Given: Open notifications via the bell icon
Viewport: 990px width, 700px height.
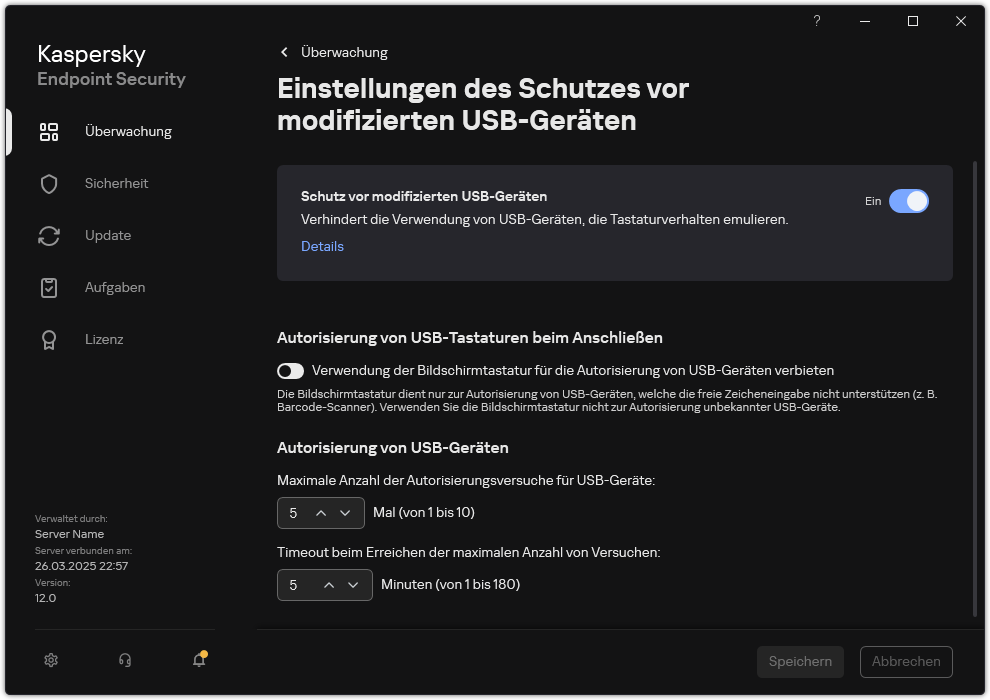Looking at the screenshot, I should tap(199, 660).
